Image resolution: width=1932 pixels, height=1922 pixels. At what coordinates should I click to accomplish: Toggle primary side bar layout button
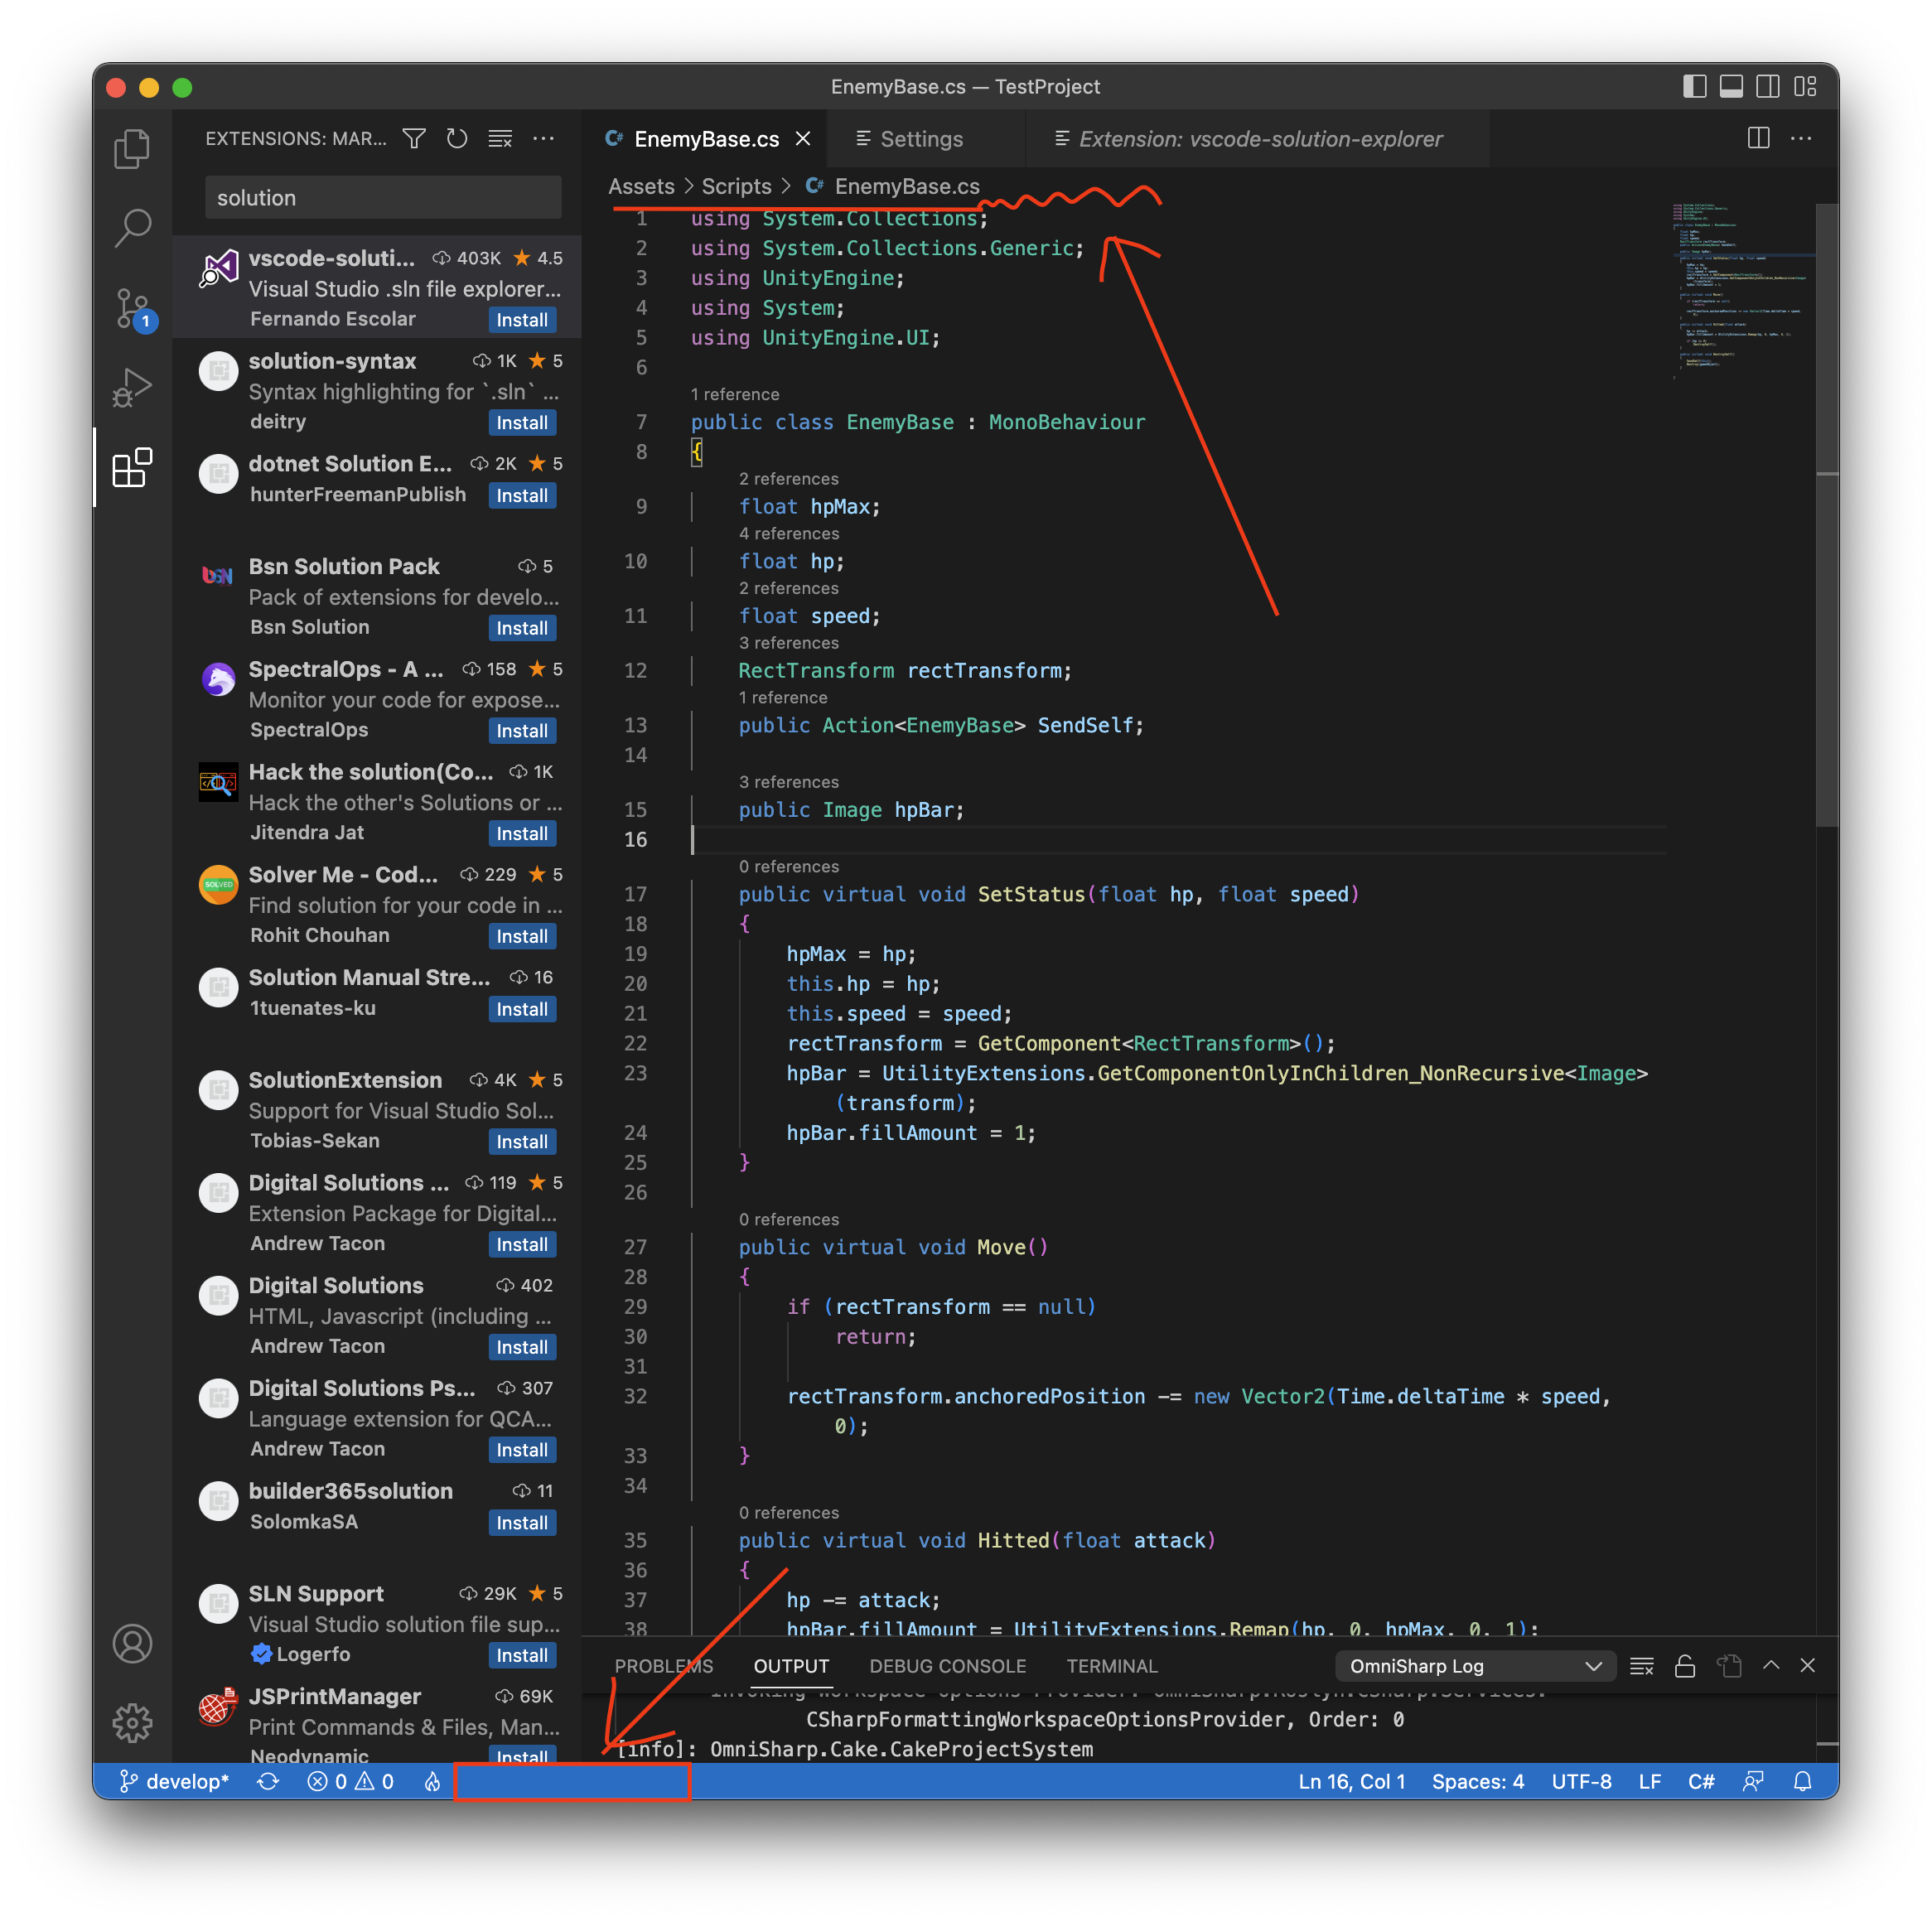coord(1694,87)
